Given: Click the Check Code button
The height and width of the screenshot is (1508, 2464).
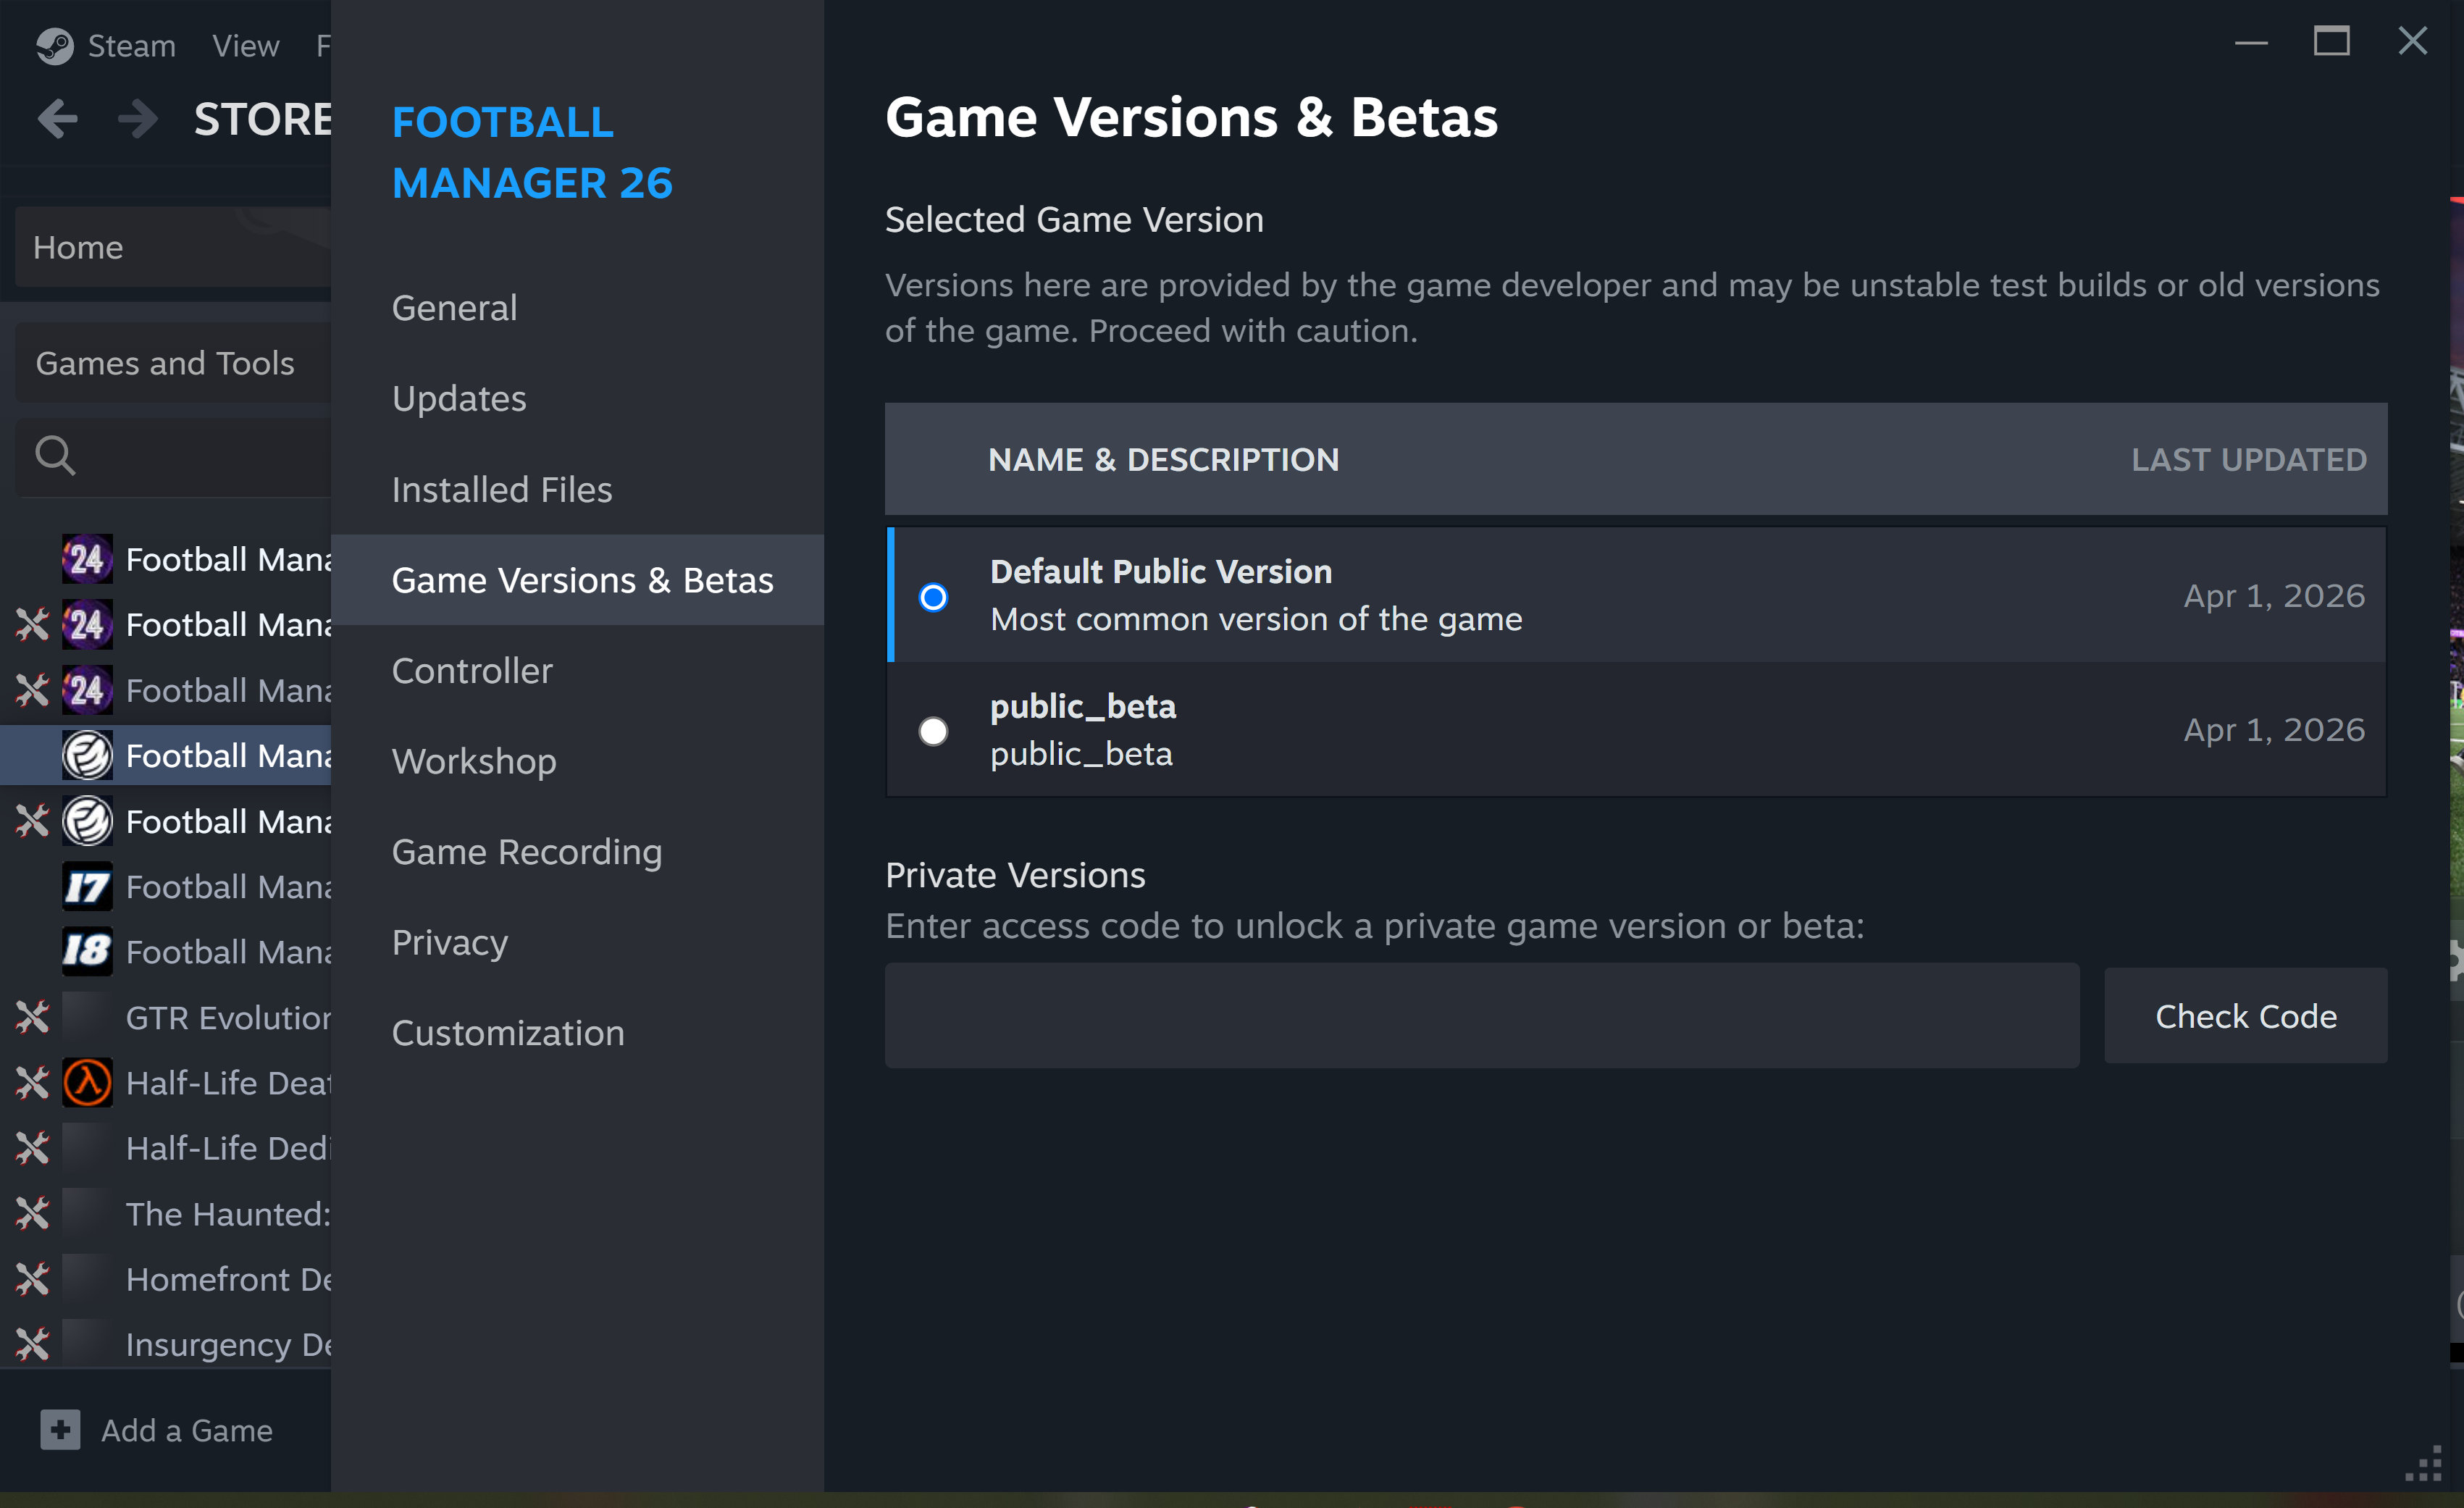Looking at the screenshot, I should tap(2246, 1016).
